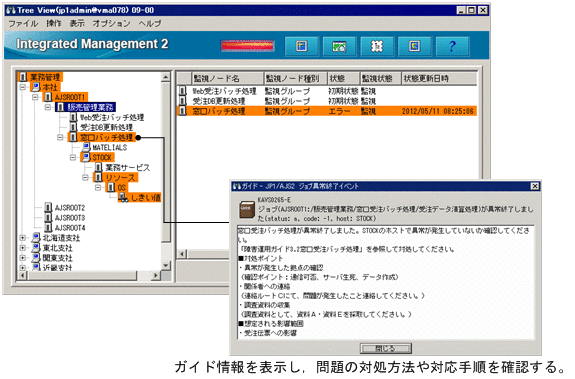Collapse the リソース tree node
The width and height of the screenshot is (575, 379).
pyautogui.click(x=85, y=178)
